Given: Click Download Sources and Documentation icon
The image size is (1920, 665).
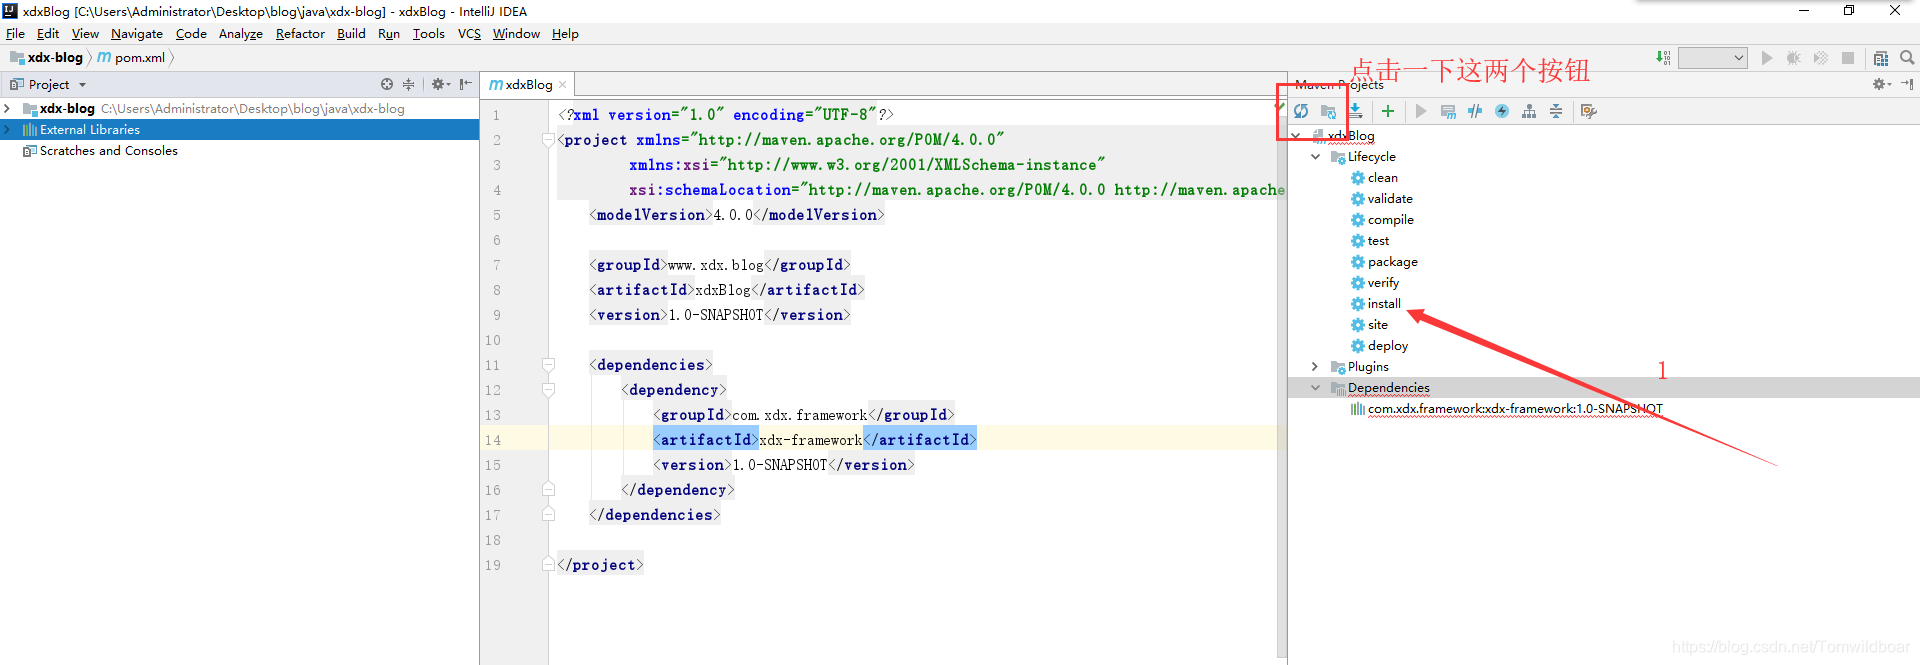Looking at the screenshot, I should pyautogui.click(x=1355, y=111).
